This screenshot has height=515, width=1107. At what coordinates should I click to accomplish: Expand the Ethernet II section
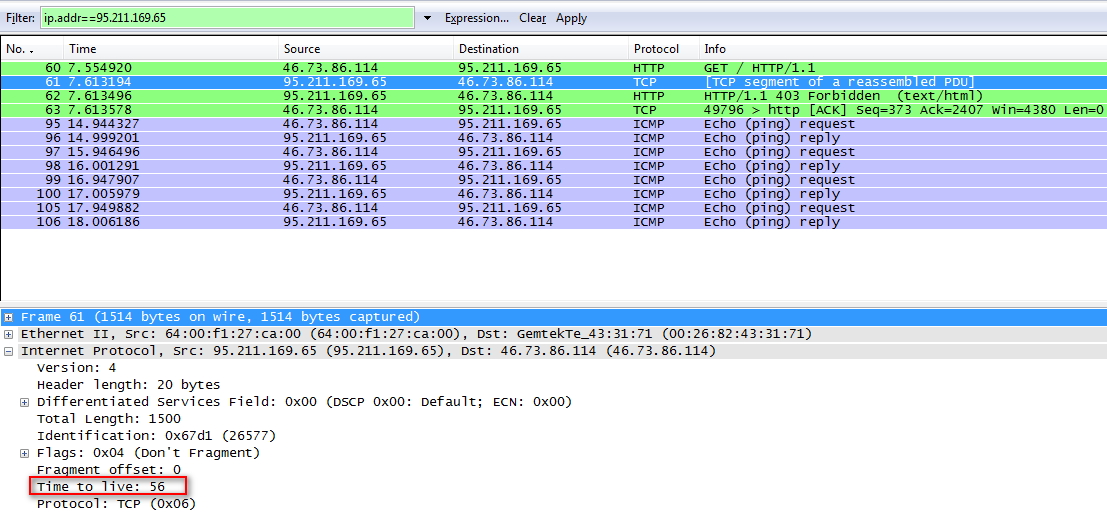click(x=9, y=334)
